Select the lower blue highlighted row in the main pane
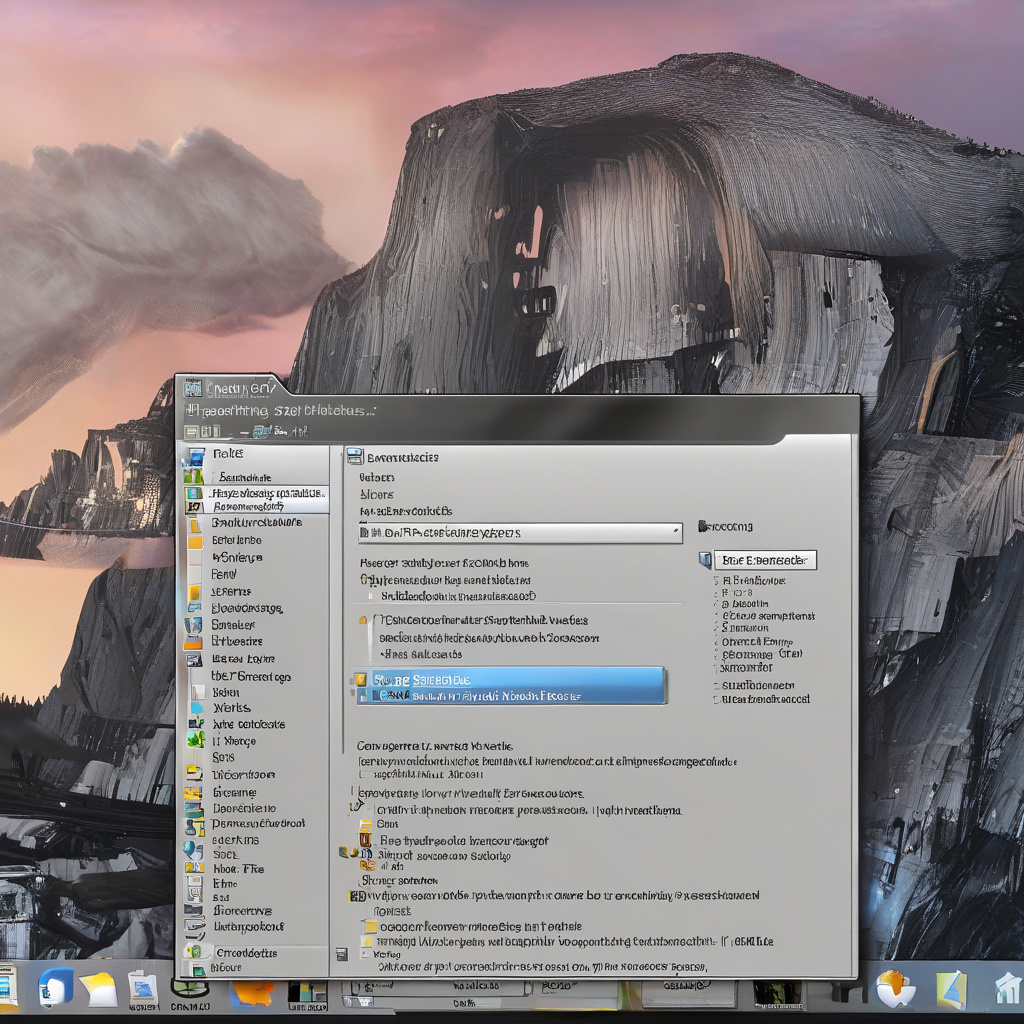 pos(510,696)
